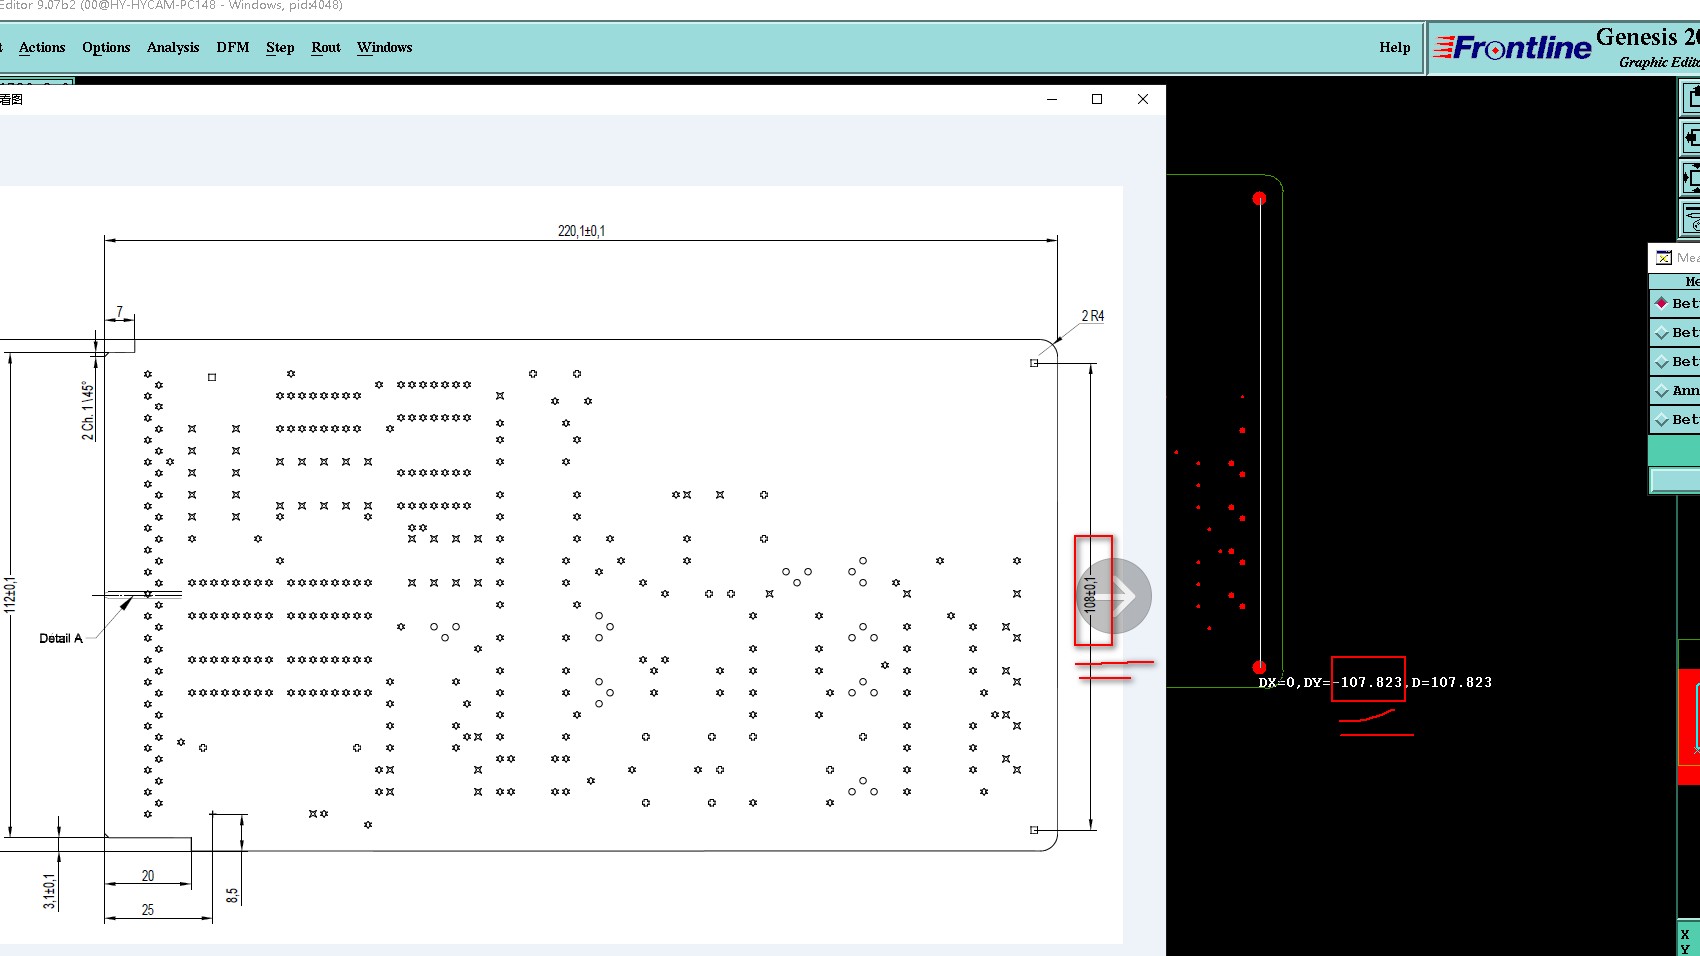Click the Measure window title icon
1700x956 pixels.
1664,258
